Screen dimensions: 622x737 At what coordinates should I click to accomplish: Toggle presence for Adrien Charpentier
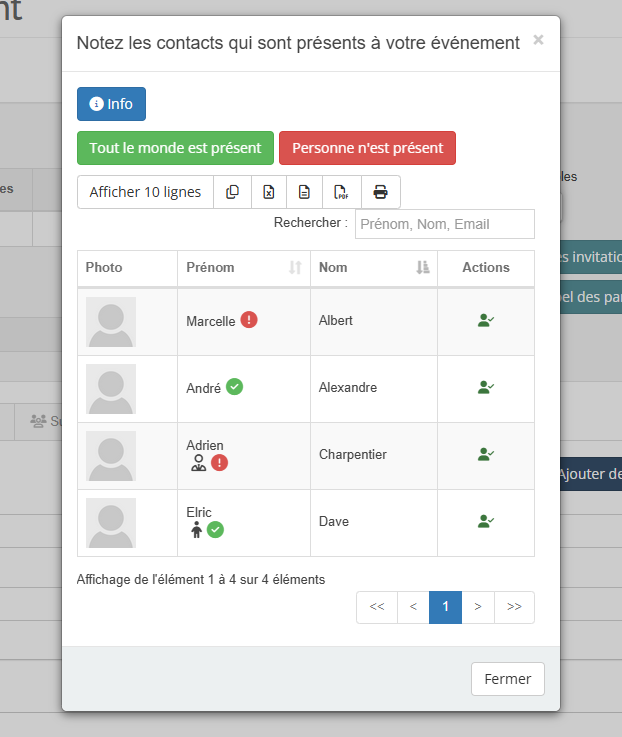click(x=486, y=455)
